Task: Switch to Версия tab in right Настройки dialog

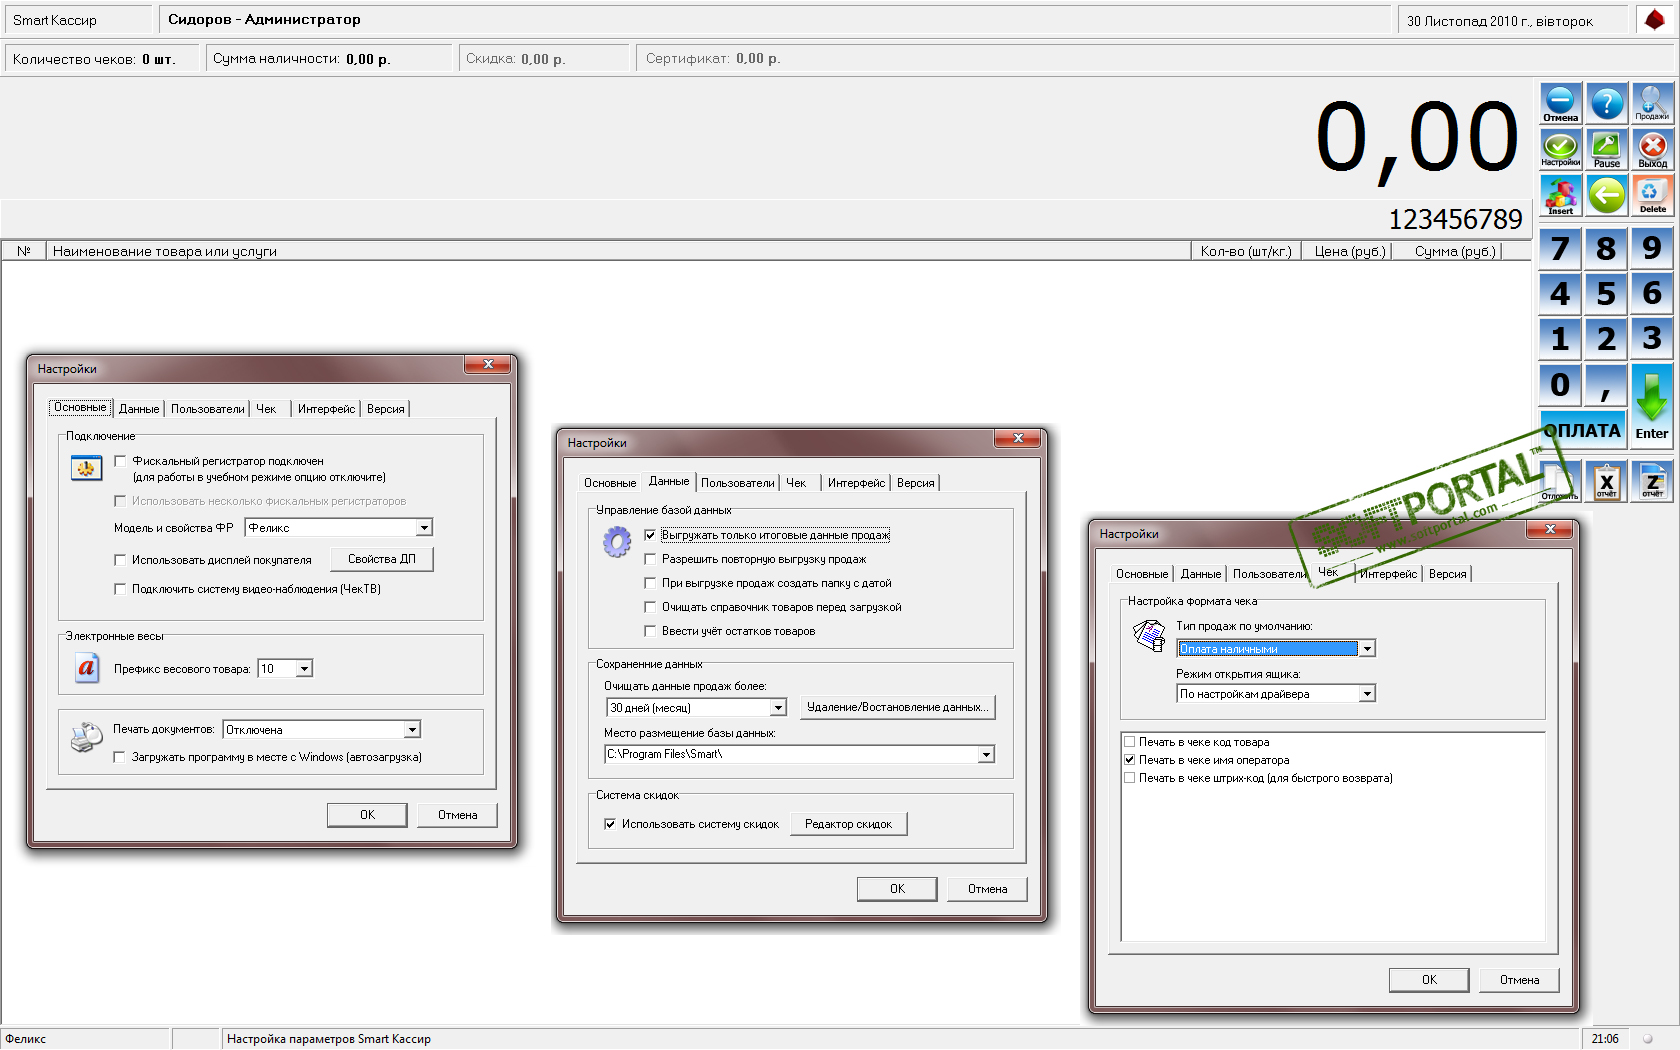Action: click(1448, 574)
